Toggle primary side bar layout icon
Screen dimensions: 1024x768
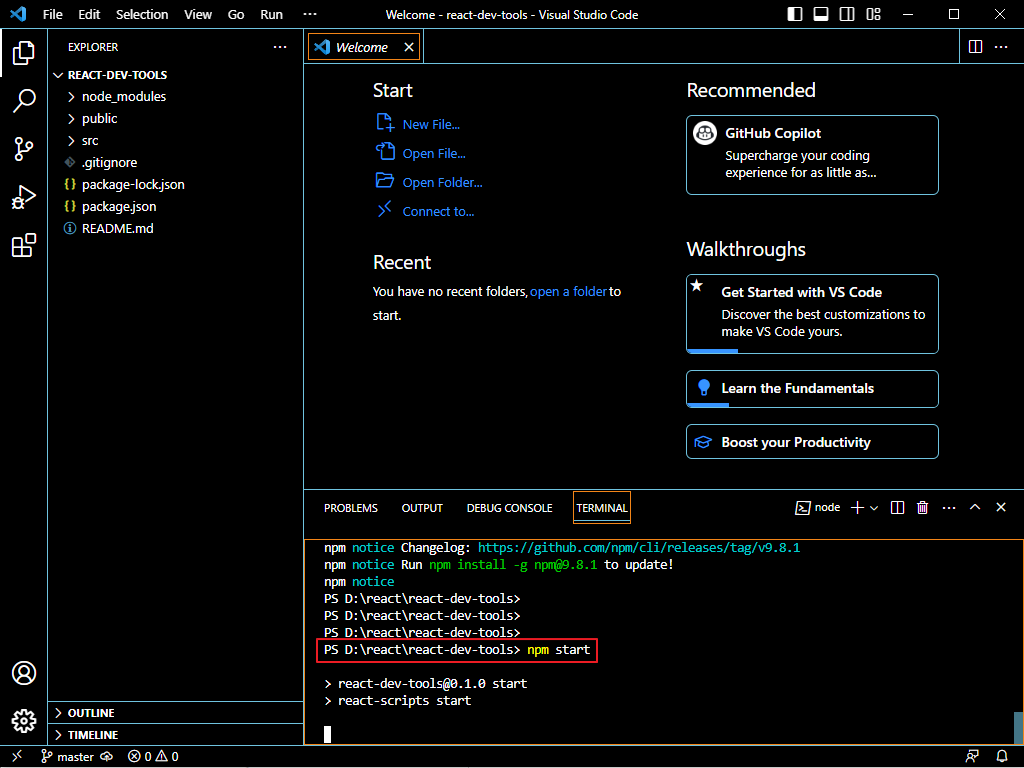pos(795,14)
